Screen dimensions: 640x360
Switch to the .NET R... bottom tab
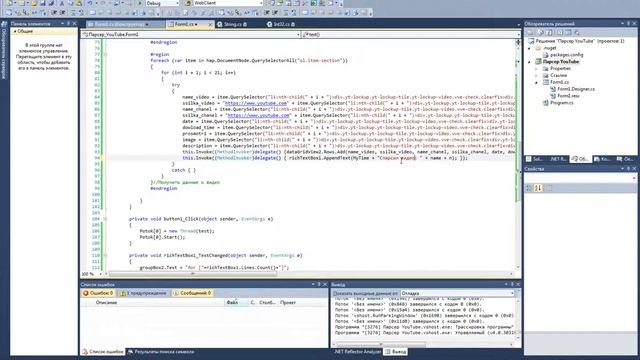tap(557, 159)
